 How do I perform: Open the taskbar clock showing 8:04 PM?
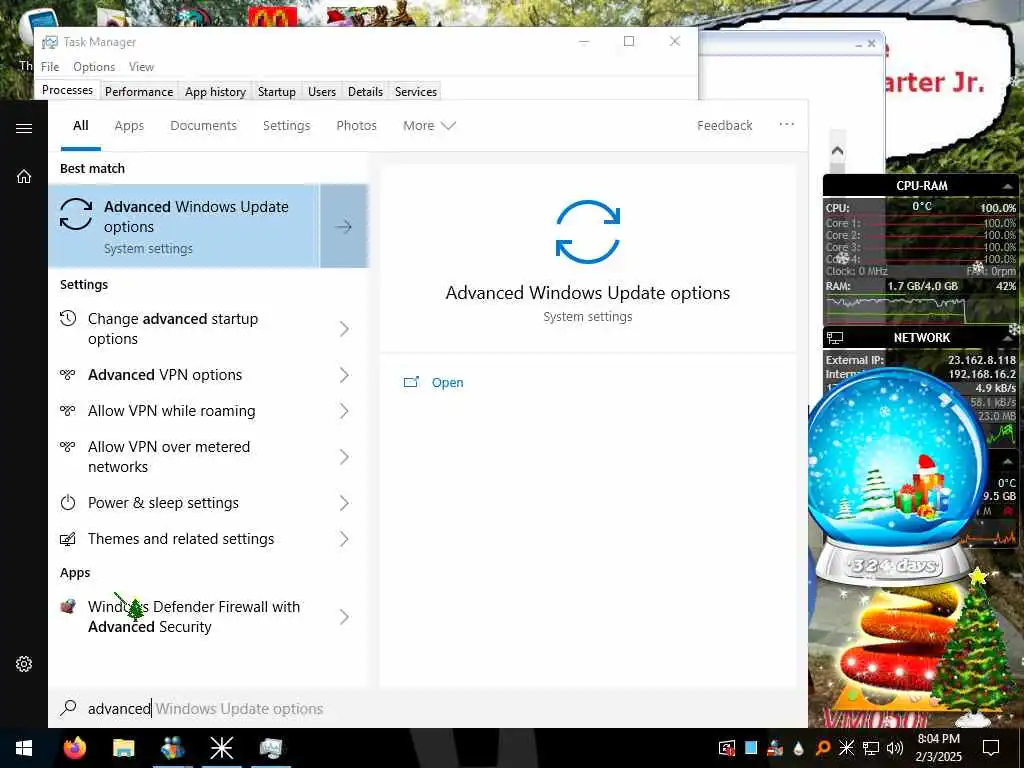pos(938,748)
